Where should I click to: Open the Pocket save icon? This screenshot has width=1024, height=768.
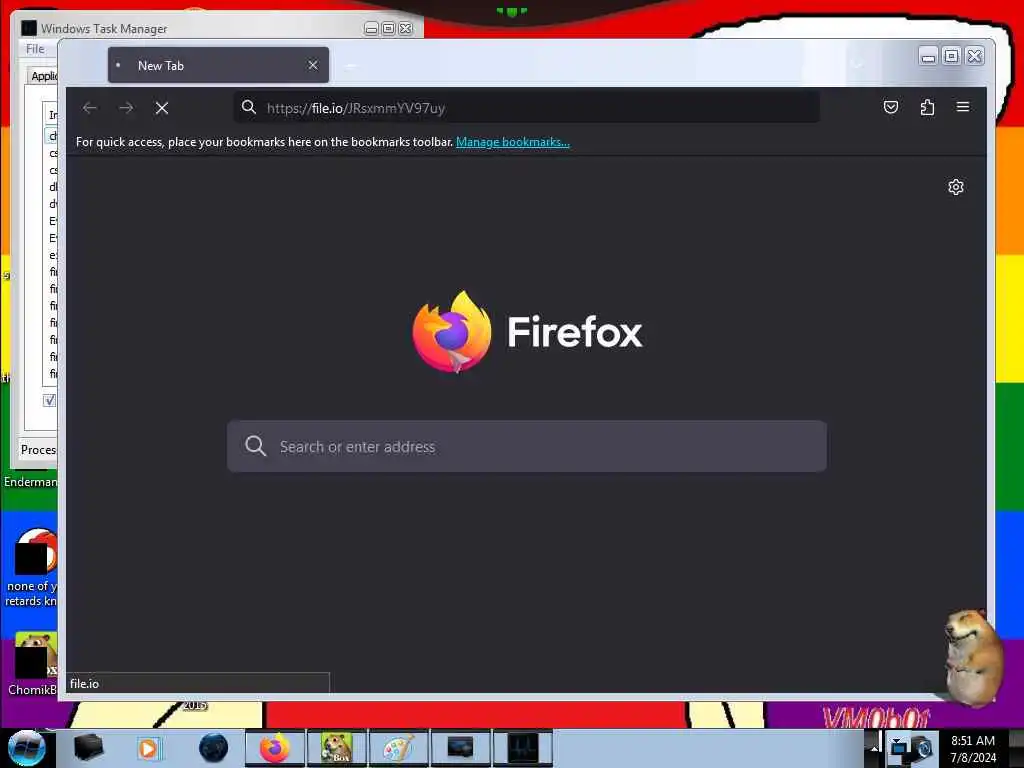891,107
